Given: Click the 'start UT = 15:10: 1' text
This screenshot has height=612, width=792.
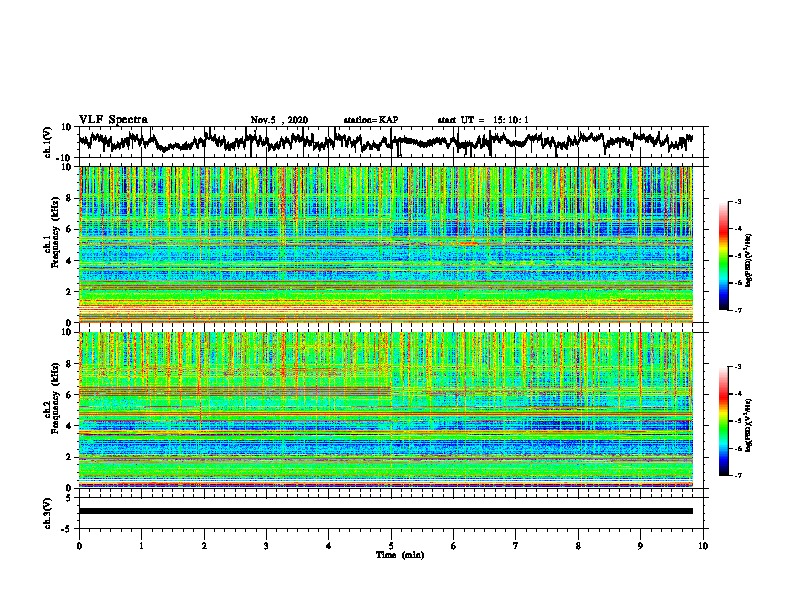Looking at the screenshot, I should [483, 120].
